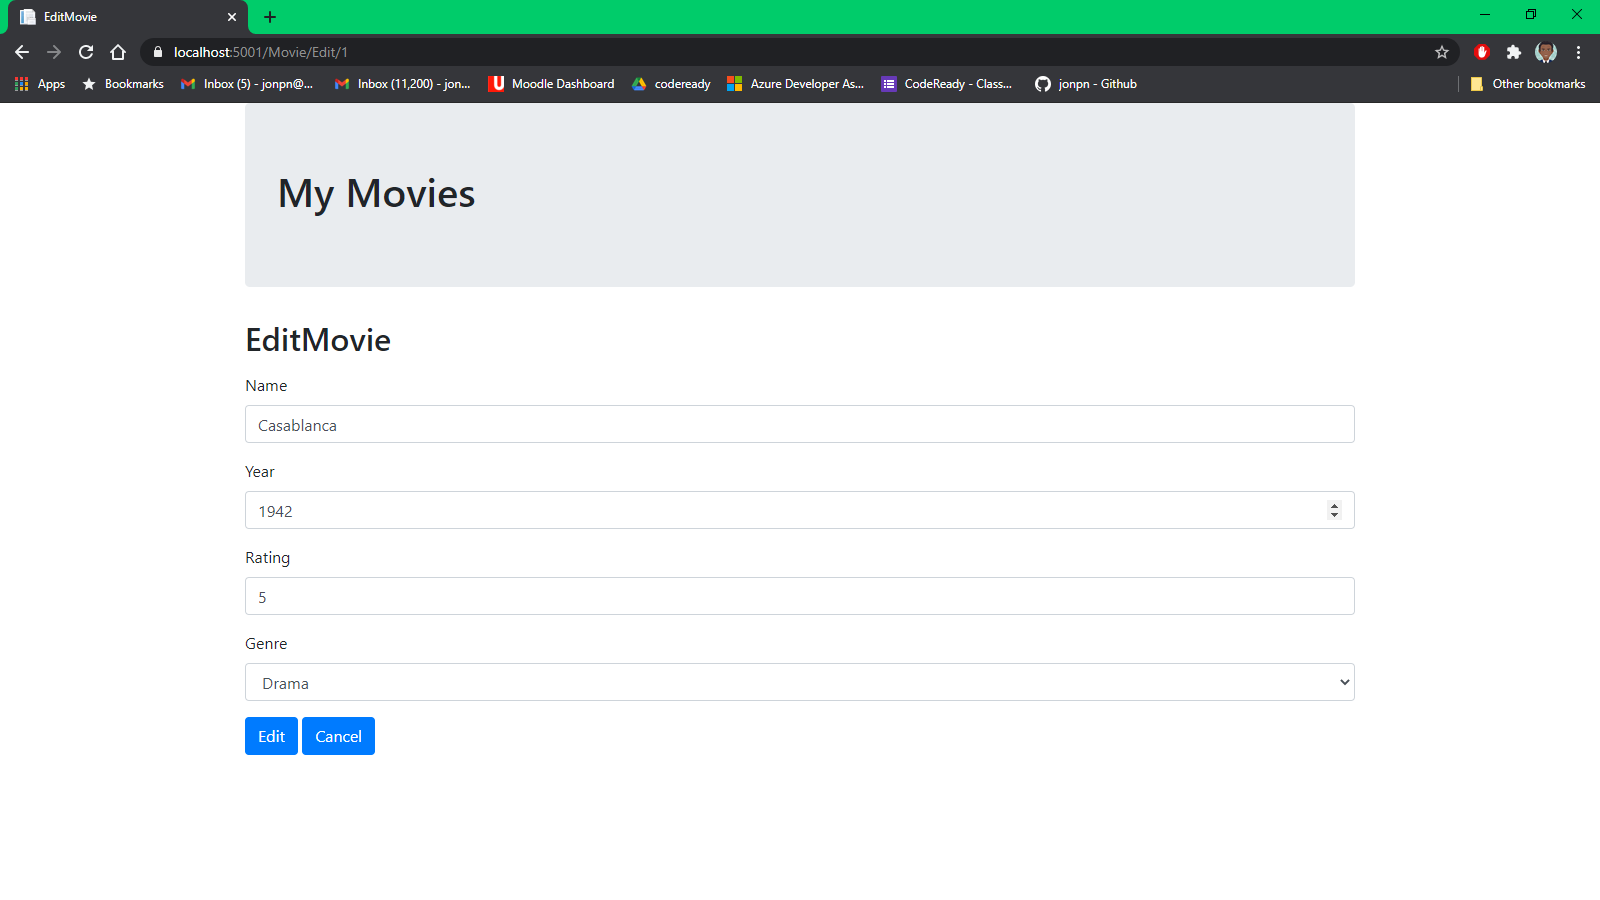Open the CodeReady - Class bookmark
1600x900 pixels.
click(x=957, y=84)
